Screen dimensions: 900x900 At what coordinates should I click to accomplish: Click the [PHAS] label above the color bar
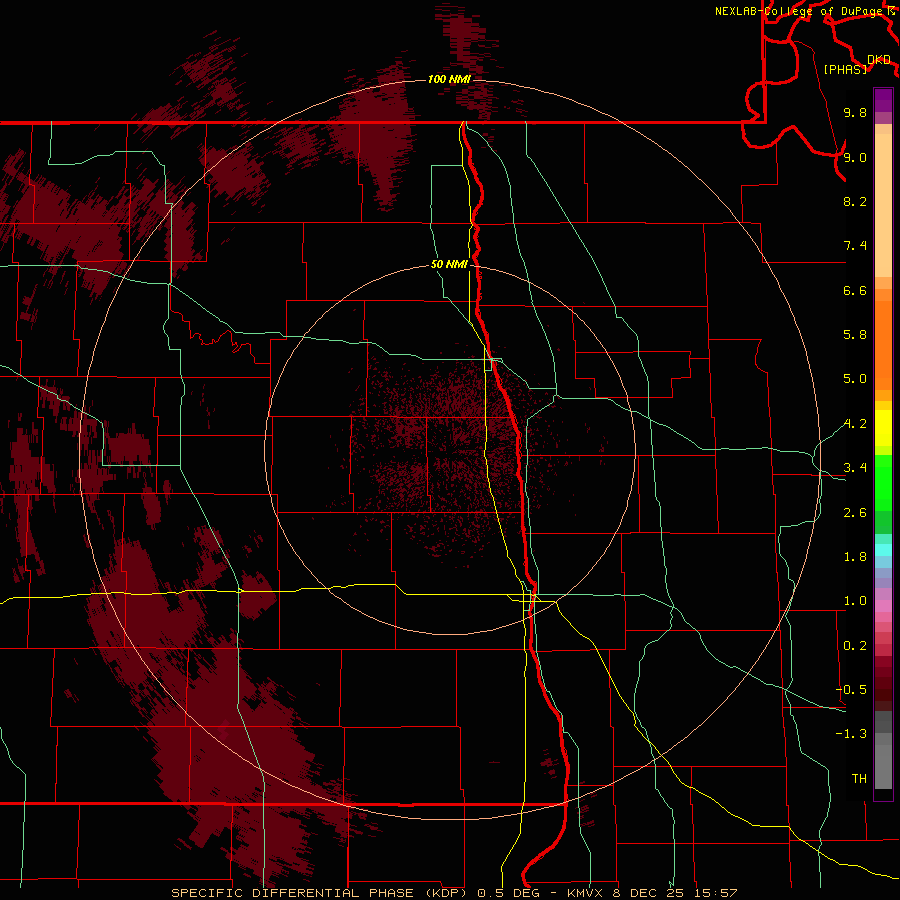pyautogui.click(x=845, y=69)
